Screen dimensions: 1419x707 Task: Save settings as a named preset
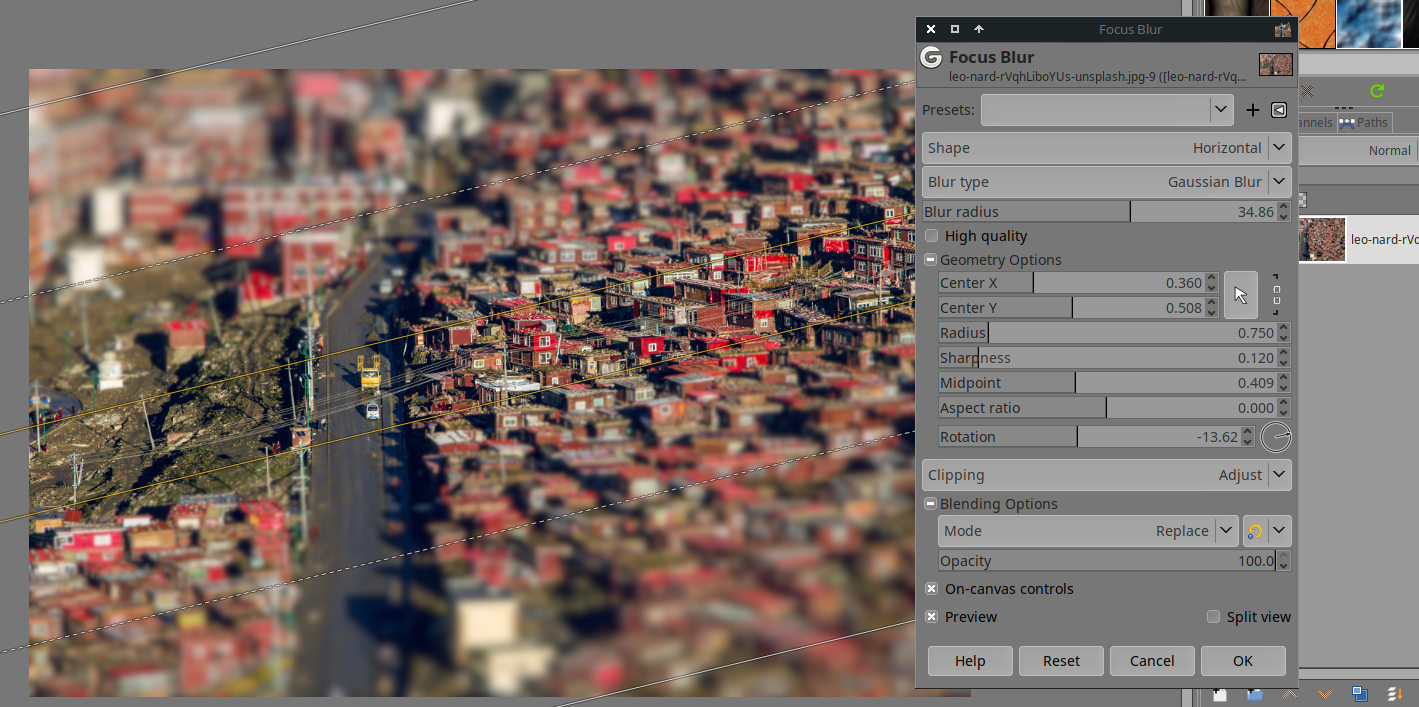1253,110
